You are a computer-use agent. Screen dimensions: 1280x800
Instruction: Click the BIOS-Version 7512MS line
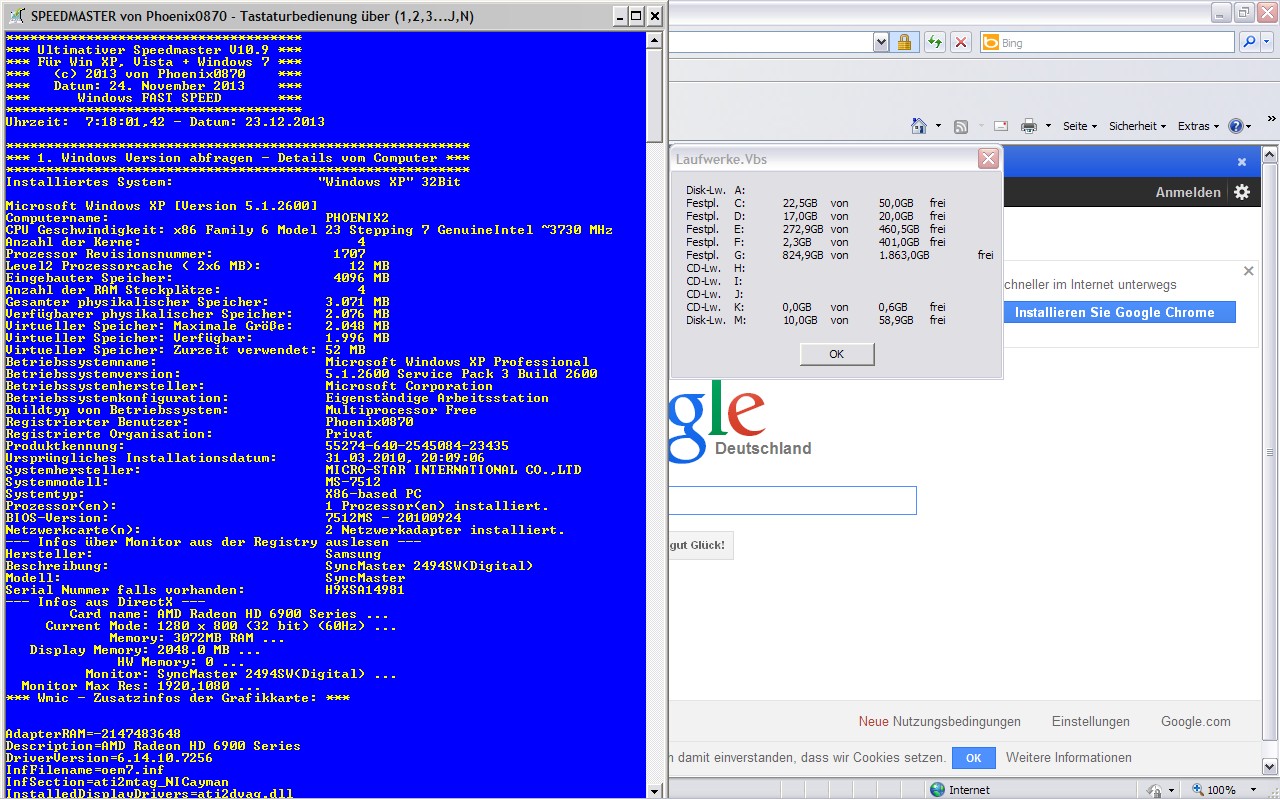tap(233, 518)
